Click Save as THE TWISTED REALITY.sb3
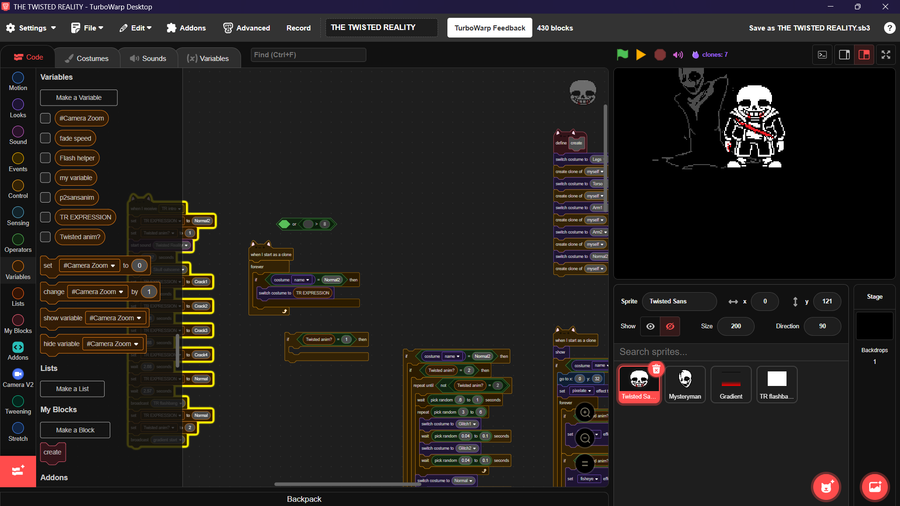 809,28
